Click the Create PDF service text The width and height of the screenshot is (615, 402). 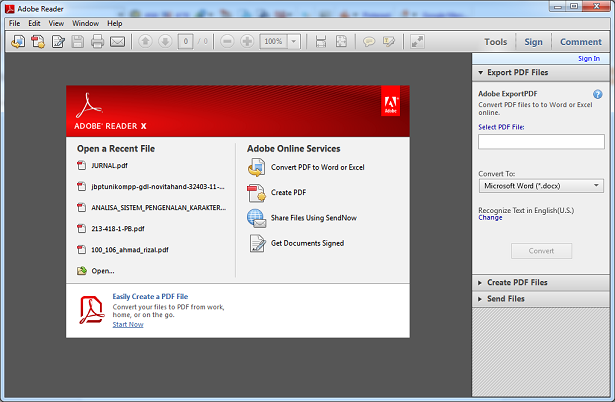(x=288, y=193)
